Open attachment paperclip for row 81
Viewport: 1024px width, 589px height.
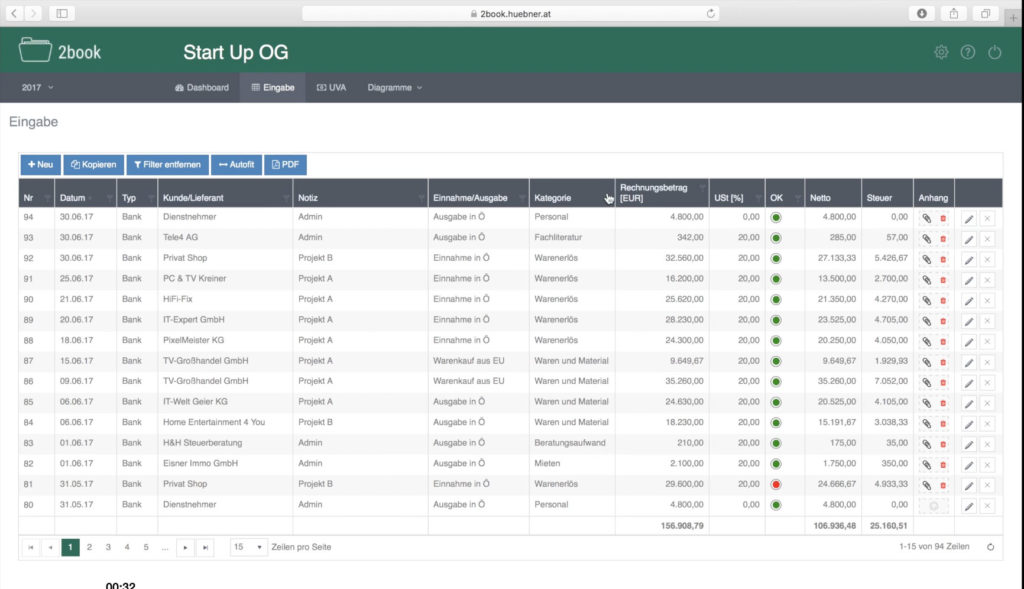tap(926, 485)
